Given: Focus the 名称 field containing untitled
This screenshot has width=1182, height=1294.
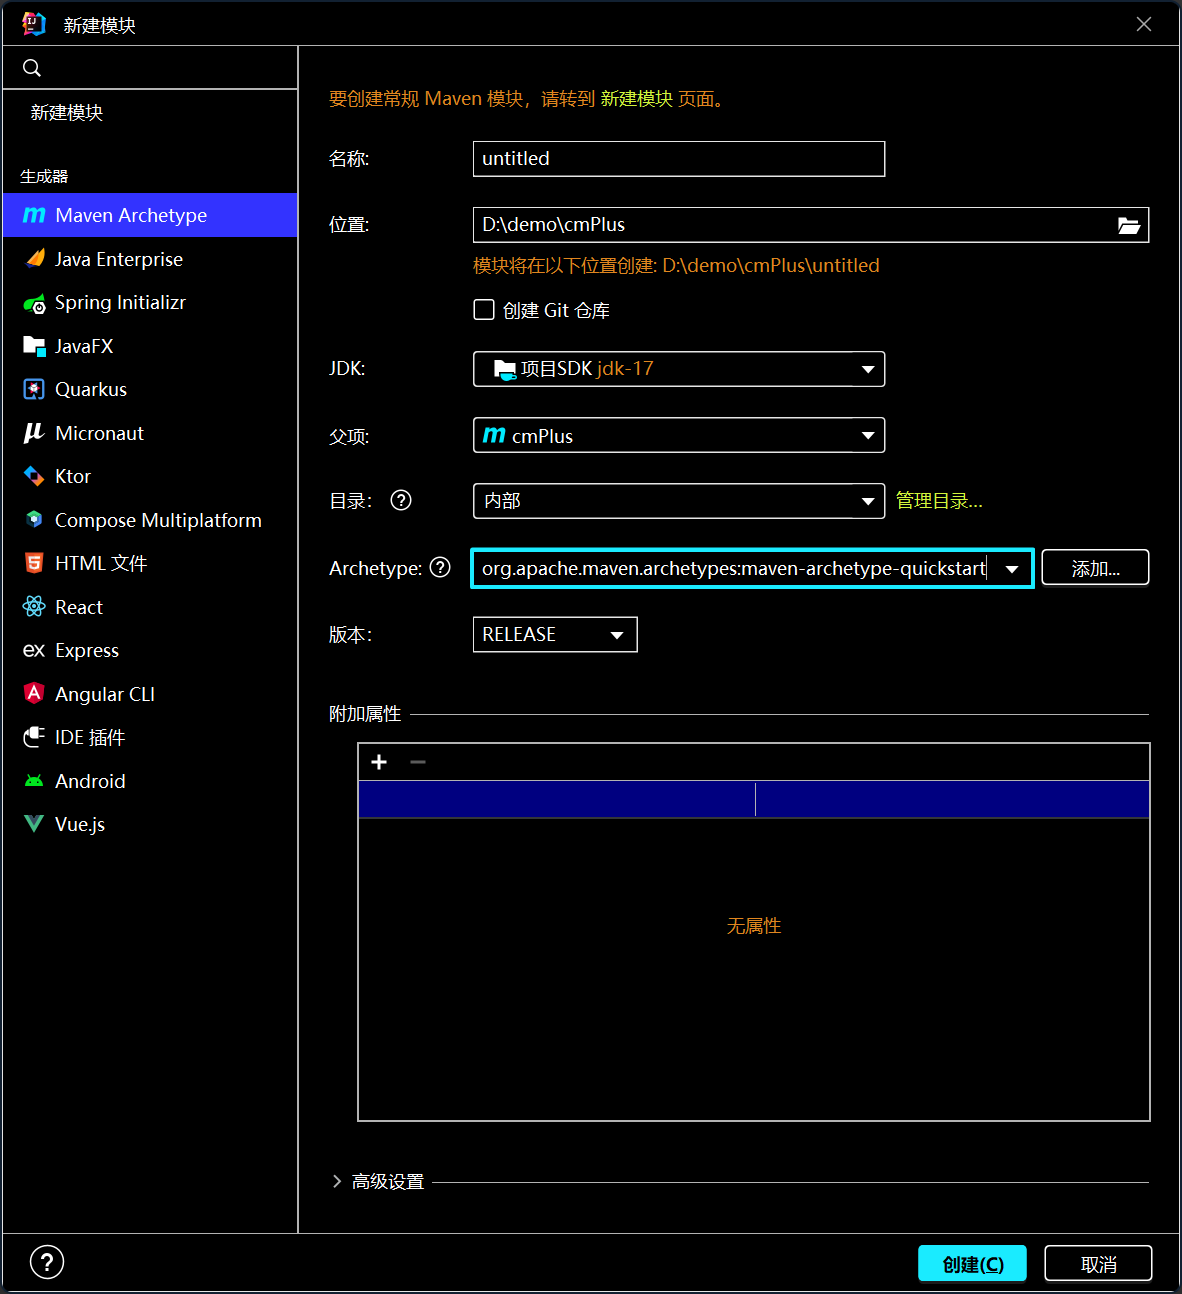Looking at the screenshot, I should (x=679, y=158).
